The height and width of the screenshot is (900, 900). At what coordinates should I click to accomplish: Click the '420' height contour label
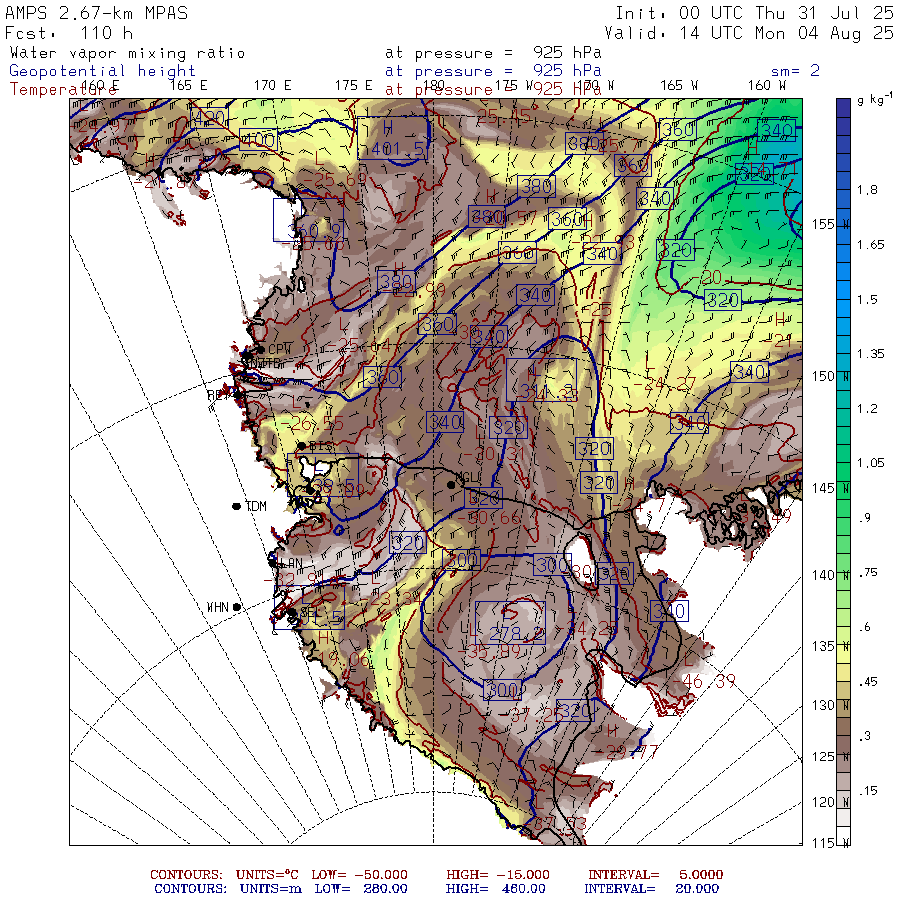[209, 118]
